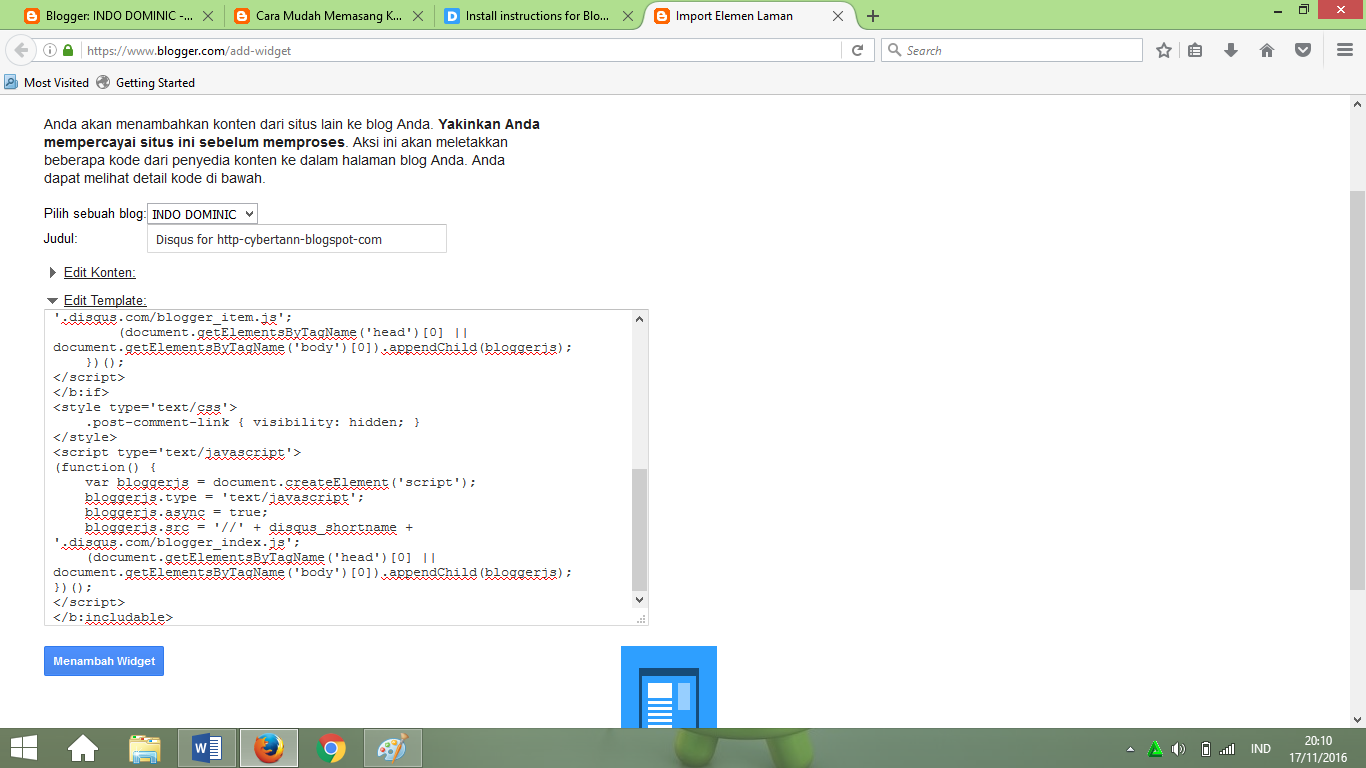
Task: Click the Menambah Widget button
Action: [x=104, y=661]
